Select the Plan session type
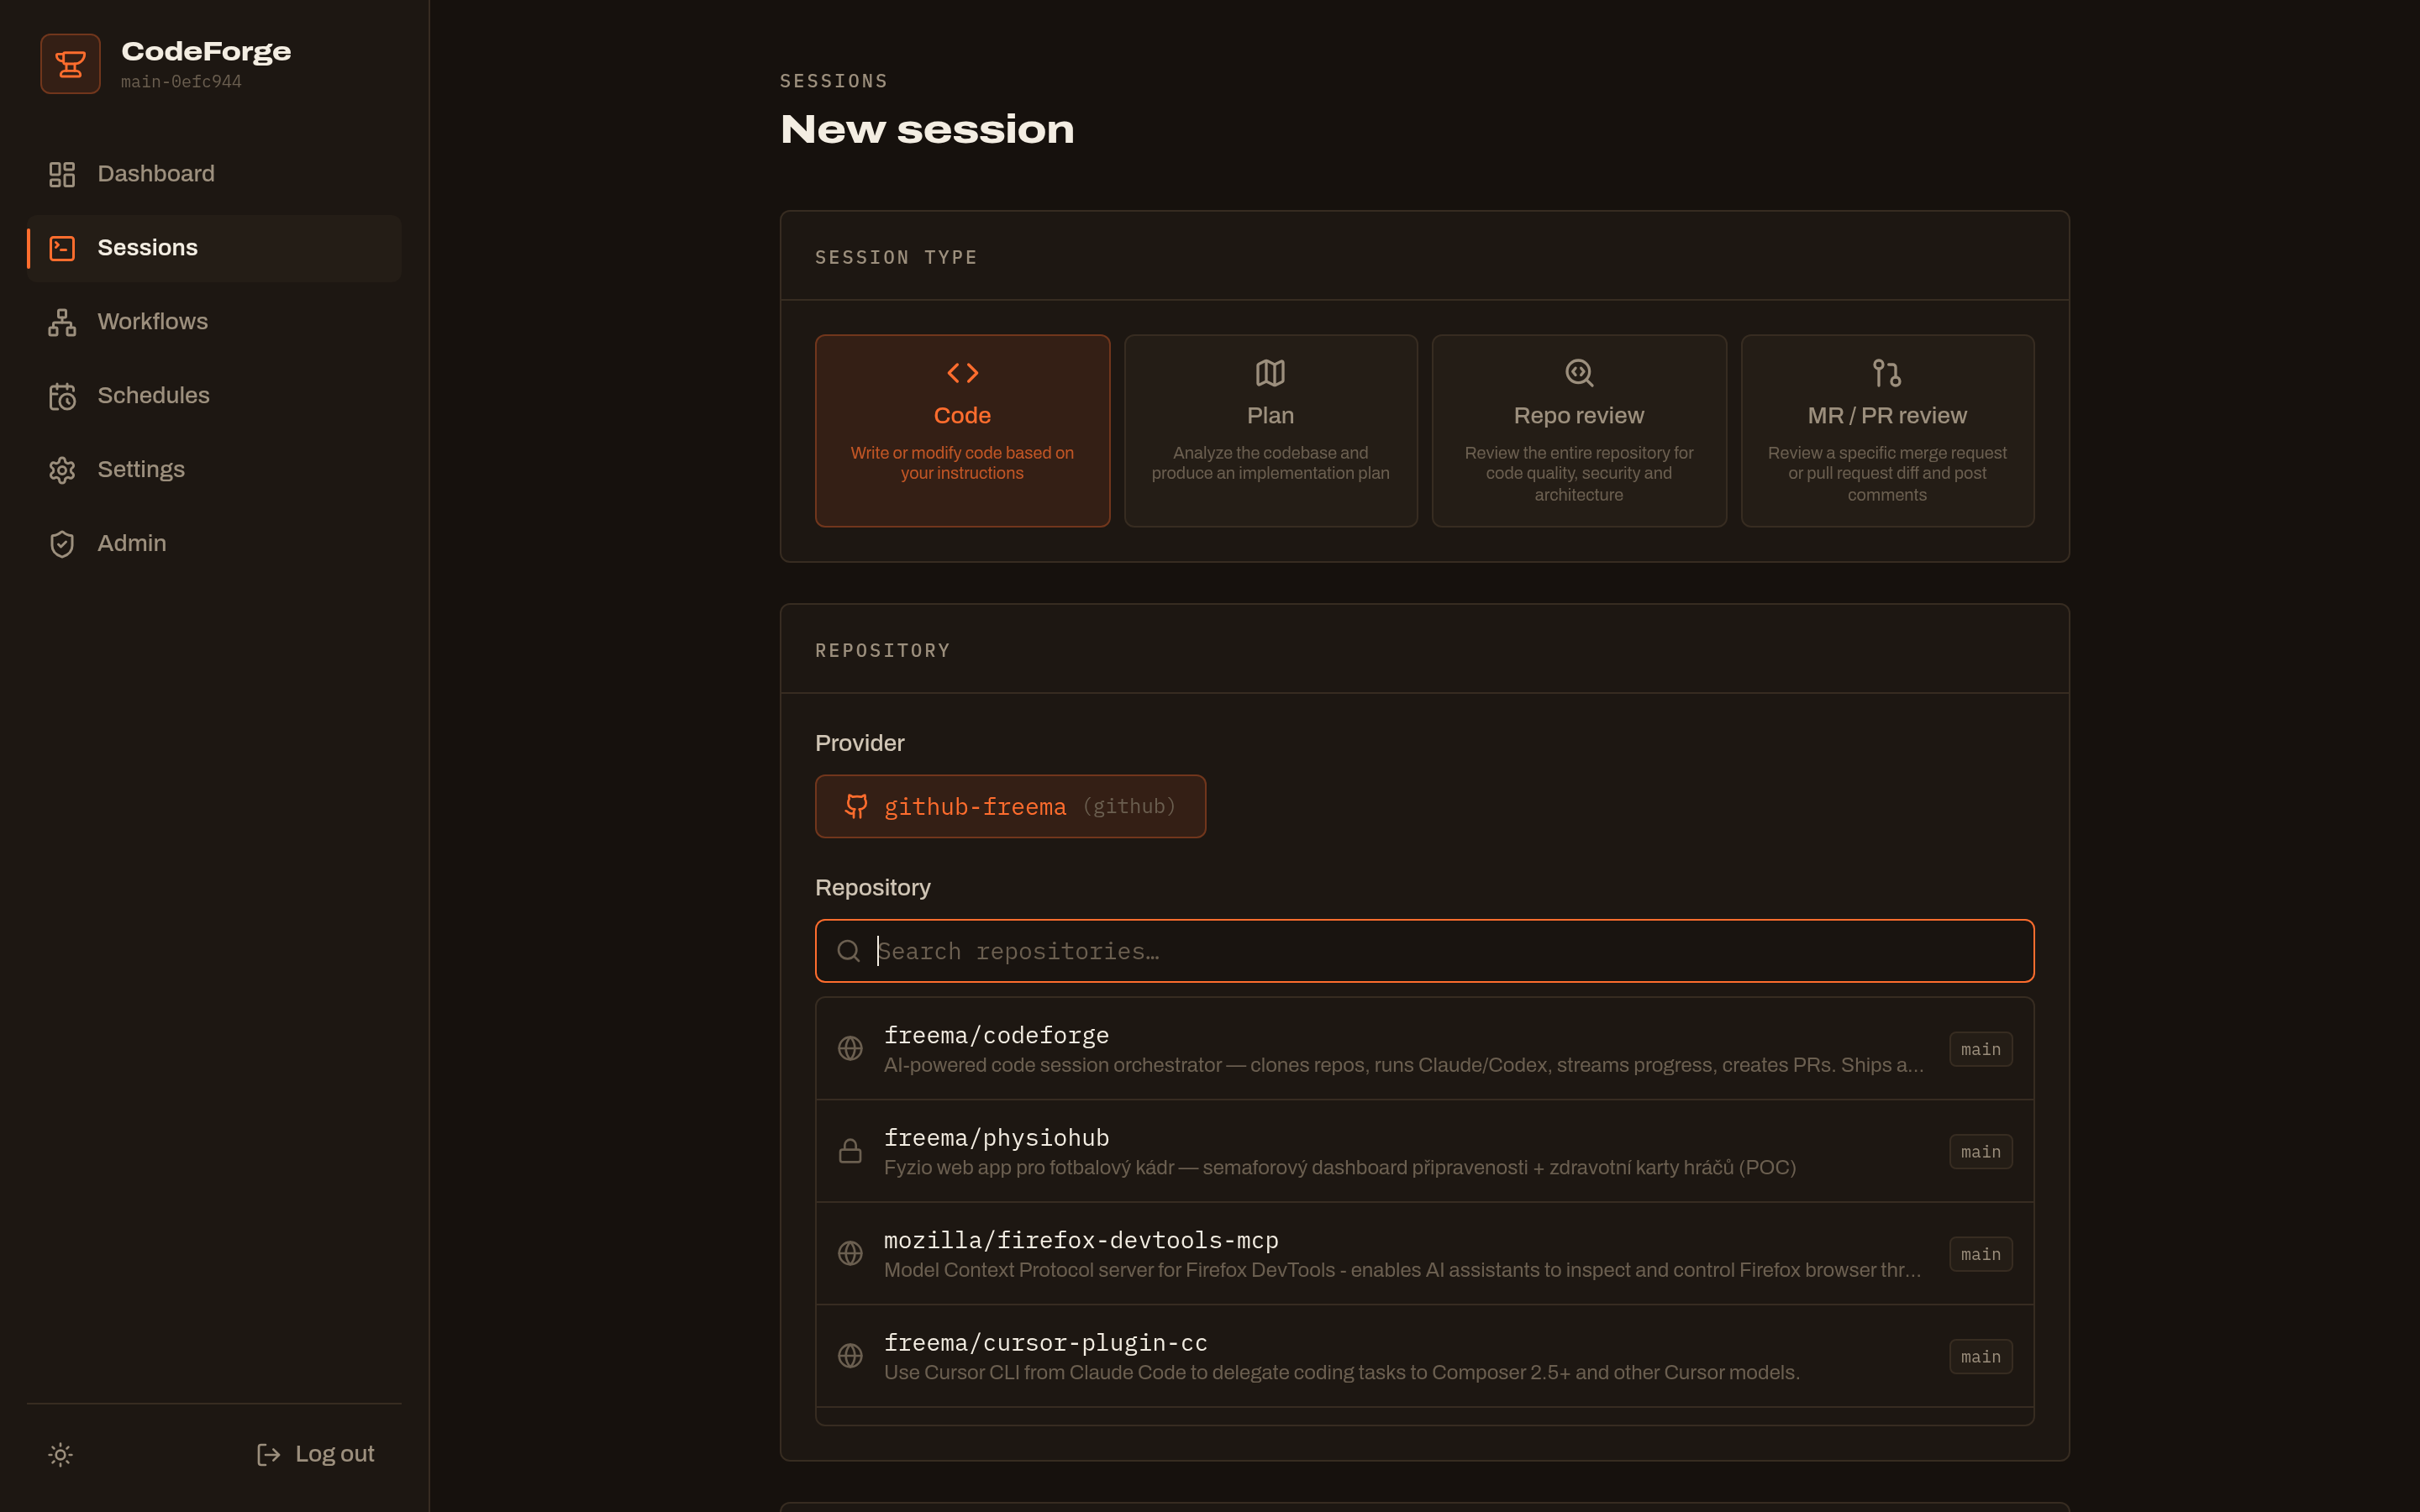 [1270, 431]
